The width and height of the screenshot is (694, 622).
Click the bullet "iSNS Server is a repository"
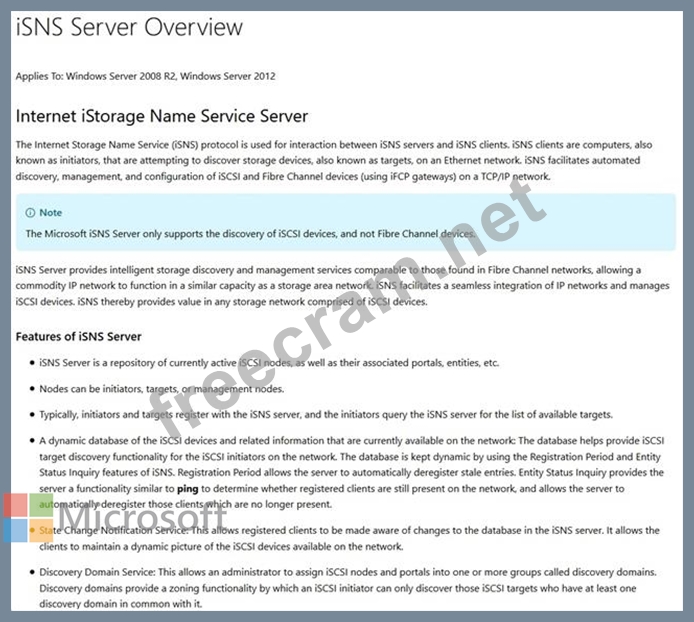click(x=269, y=363)
